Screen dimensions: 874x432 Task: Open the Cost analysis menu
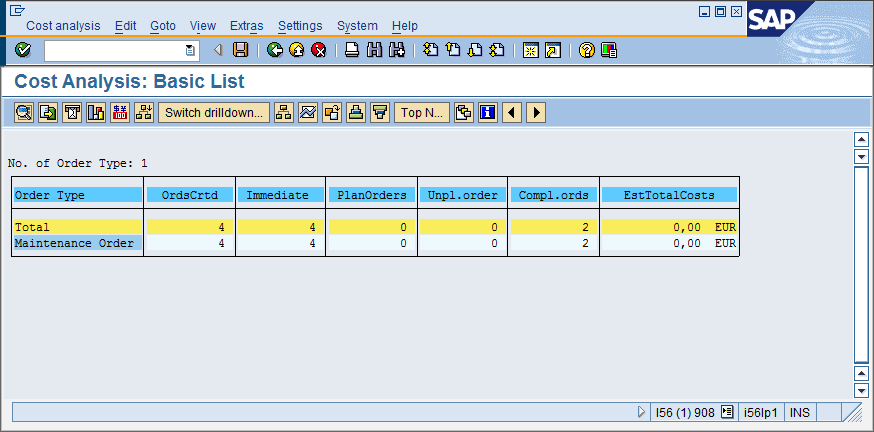coord(64,26)
